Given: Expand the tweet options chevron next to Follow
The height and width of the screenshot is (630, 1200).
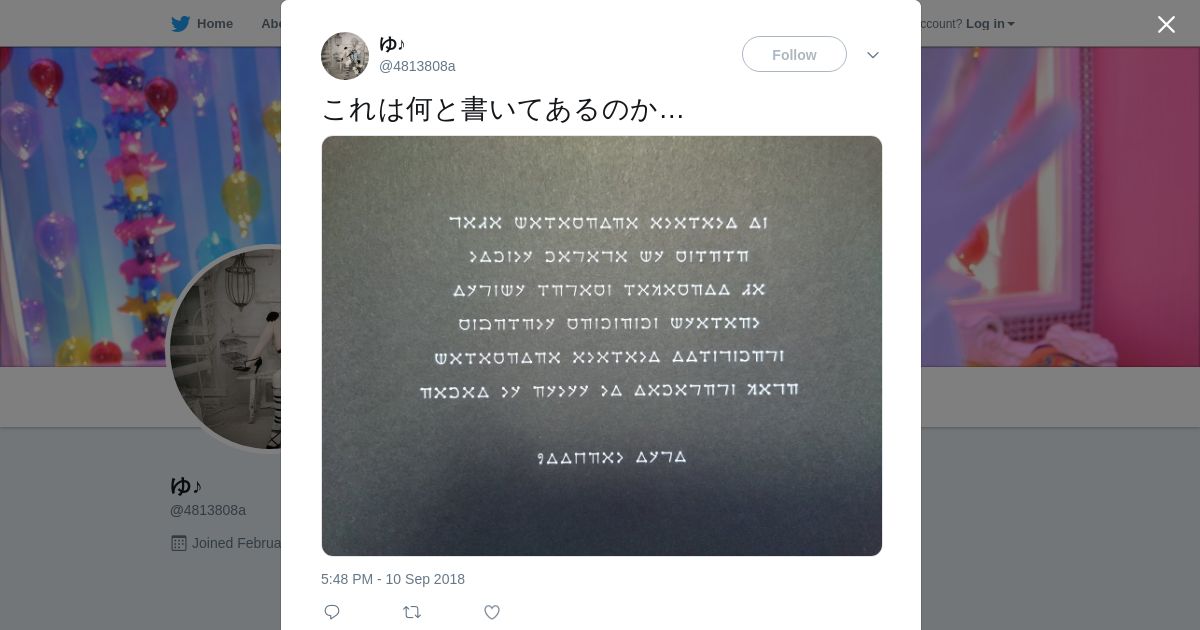Looking at the screenshot, I should click(x=872, y=55).
